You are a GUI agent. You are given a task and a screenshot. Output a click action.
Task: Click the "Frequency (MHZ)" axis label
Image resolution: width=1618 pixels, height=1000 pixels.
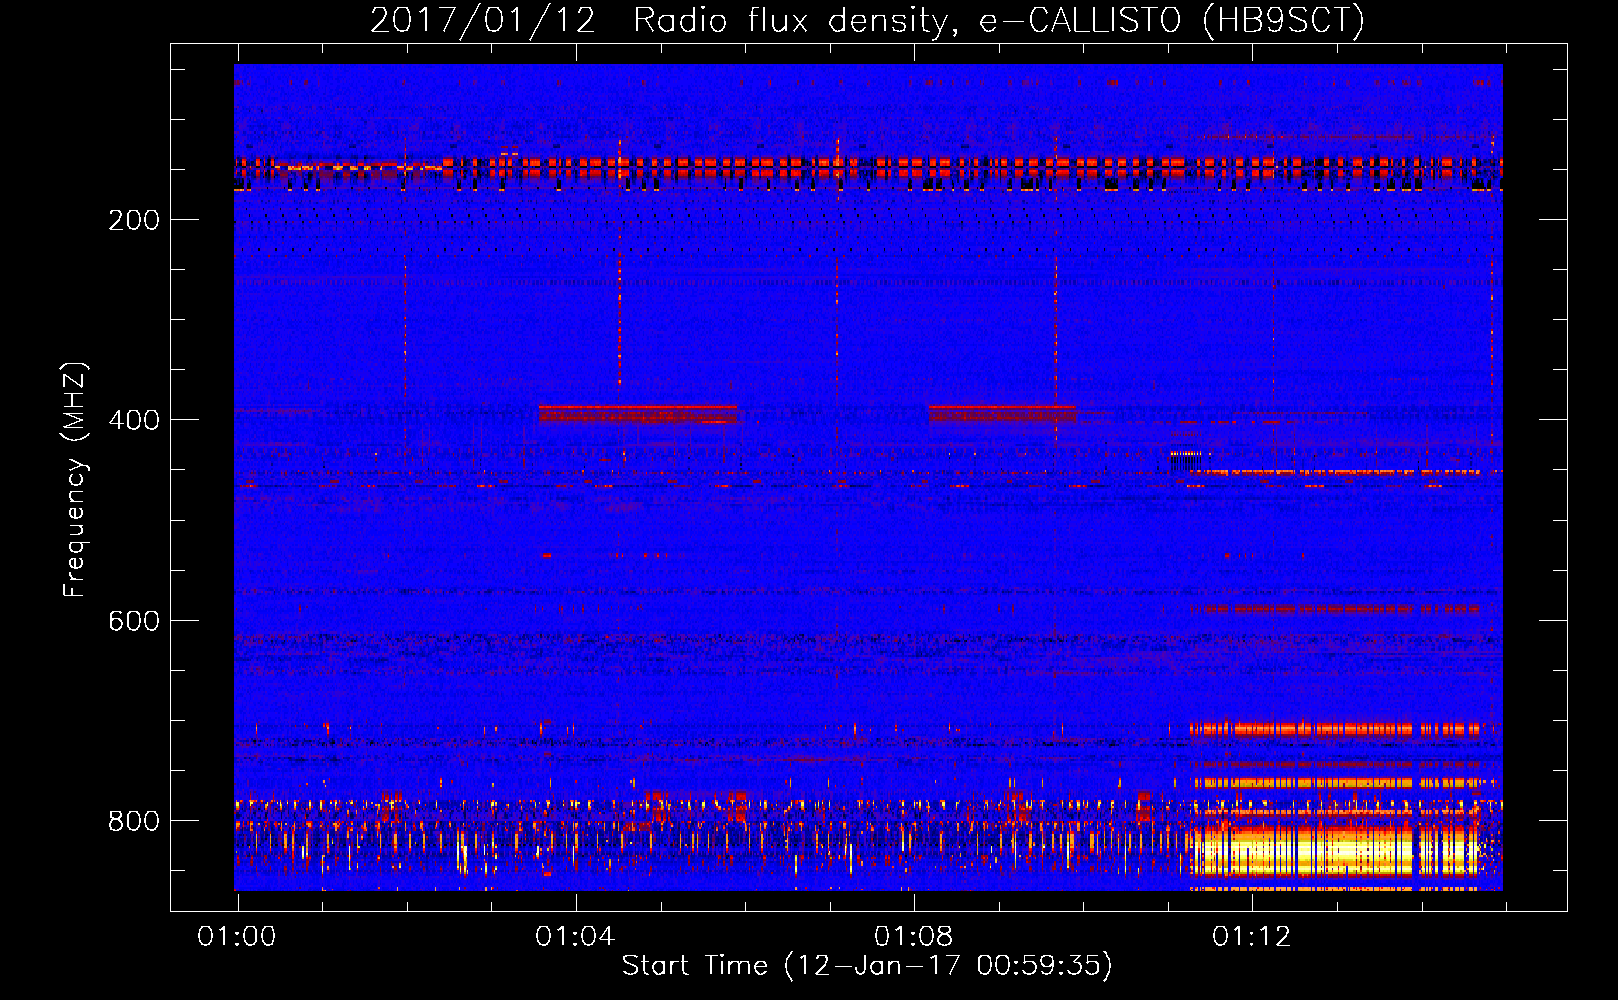point(75,479)
